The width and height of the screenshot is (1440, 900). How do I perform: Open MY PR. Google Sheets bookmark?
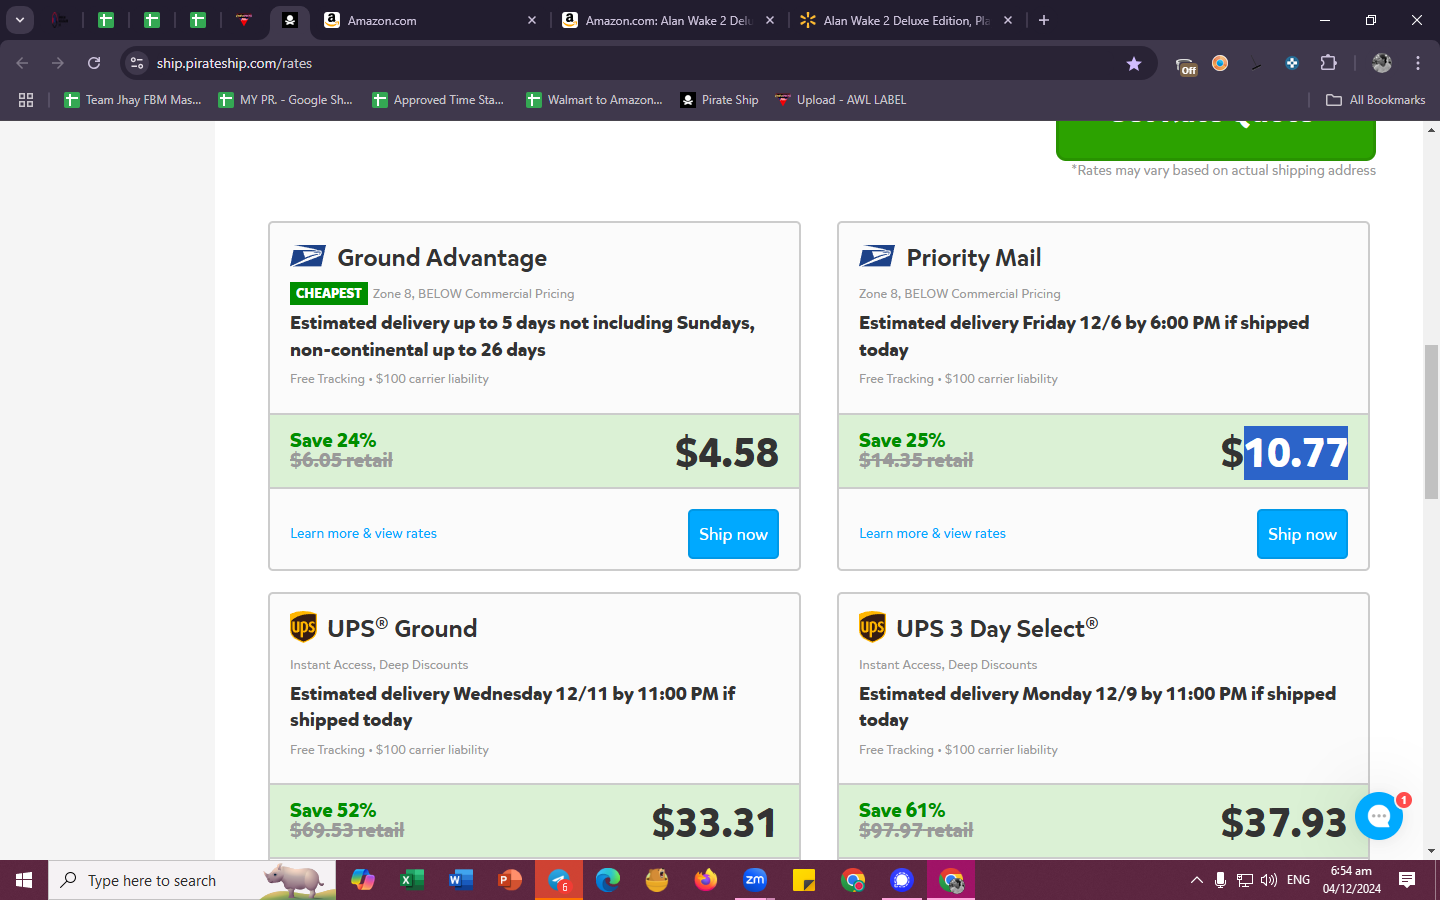coord(285,100)
